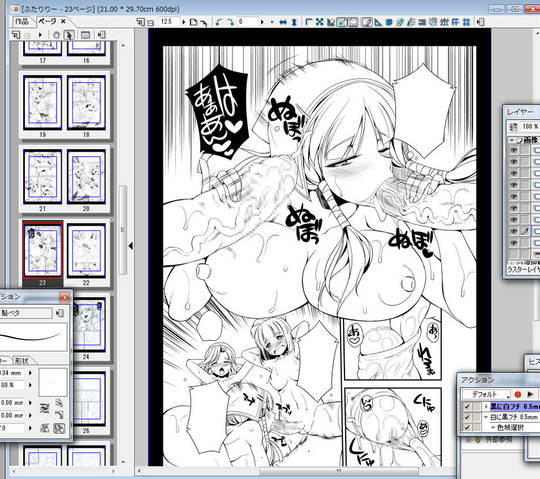Flip the view horizontally with the blue arrows
This screenshot has height=479, width=540.
point(283,22)
